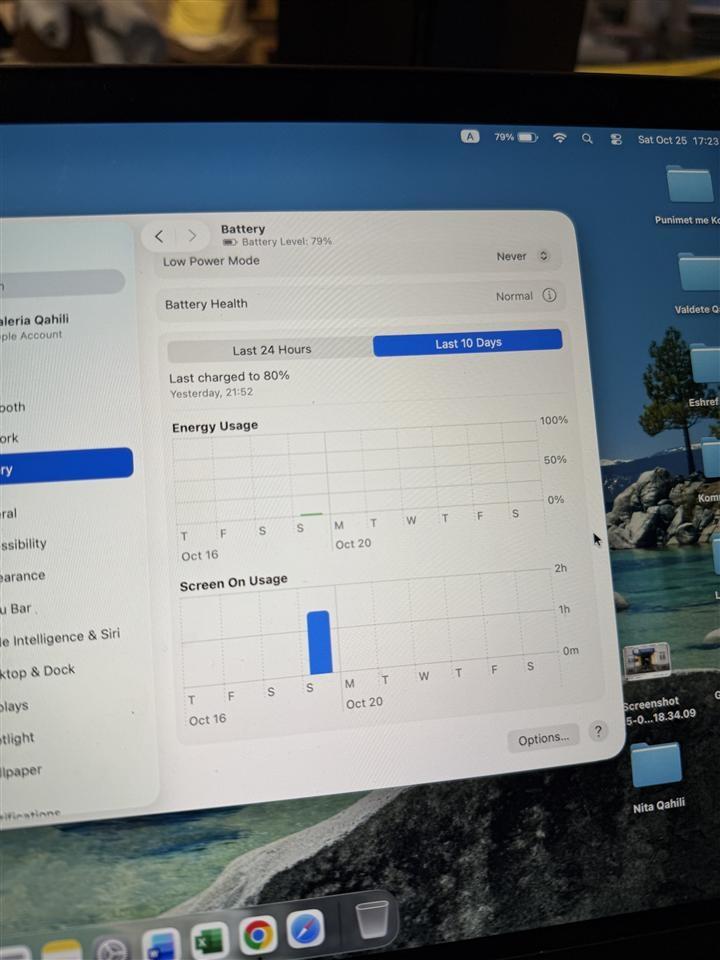
Task: Open Notes from the Dock
Action: tap(61, 950)
